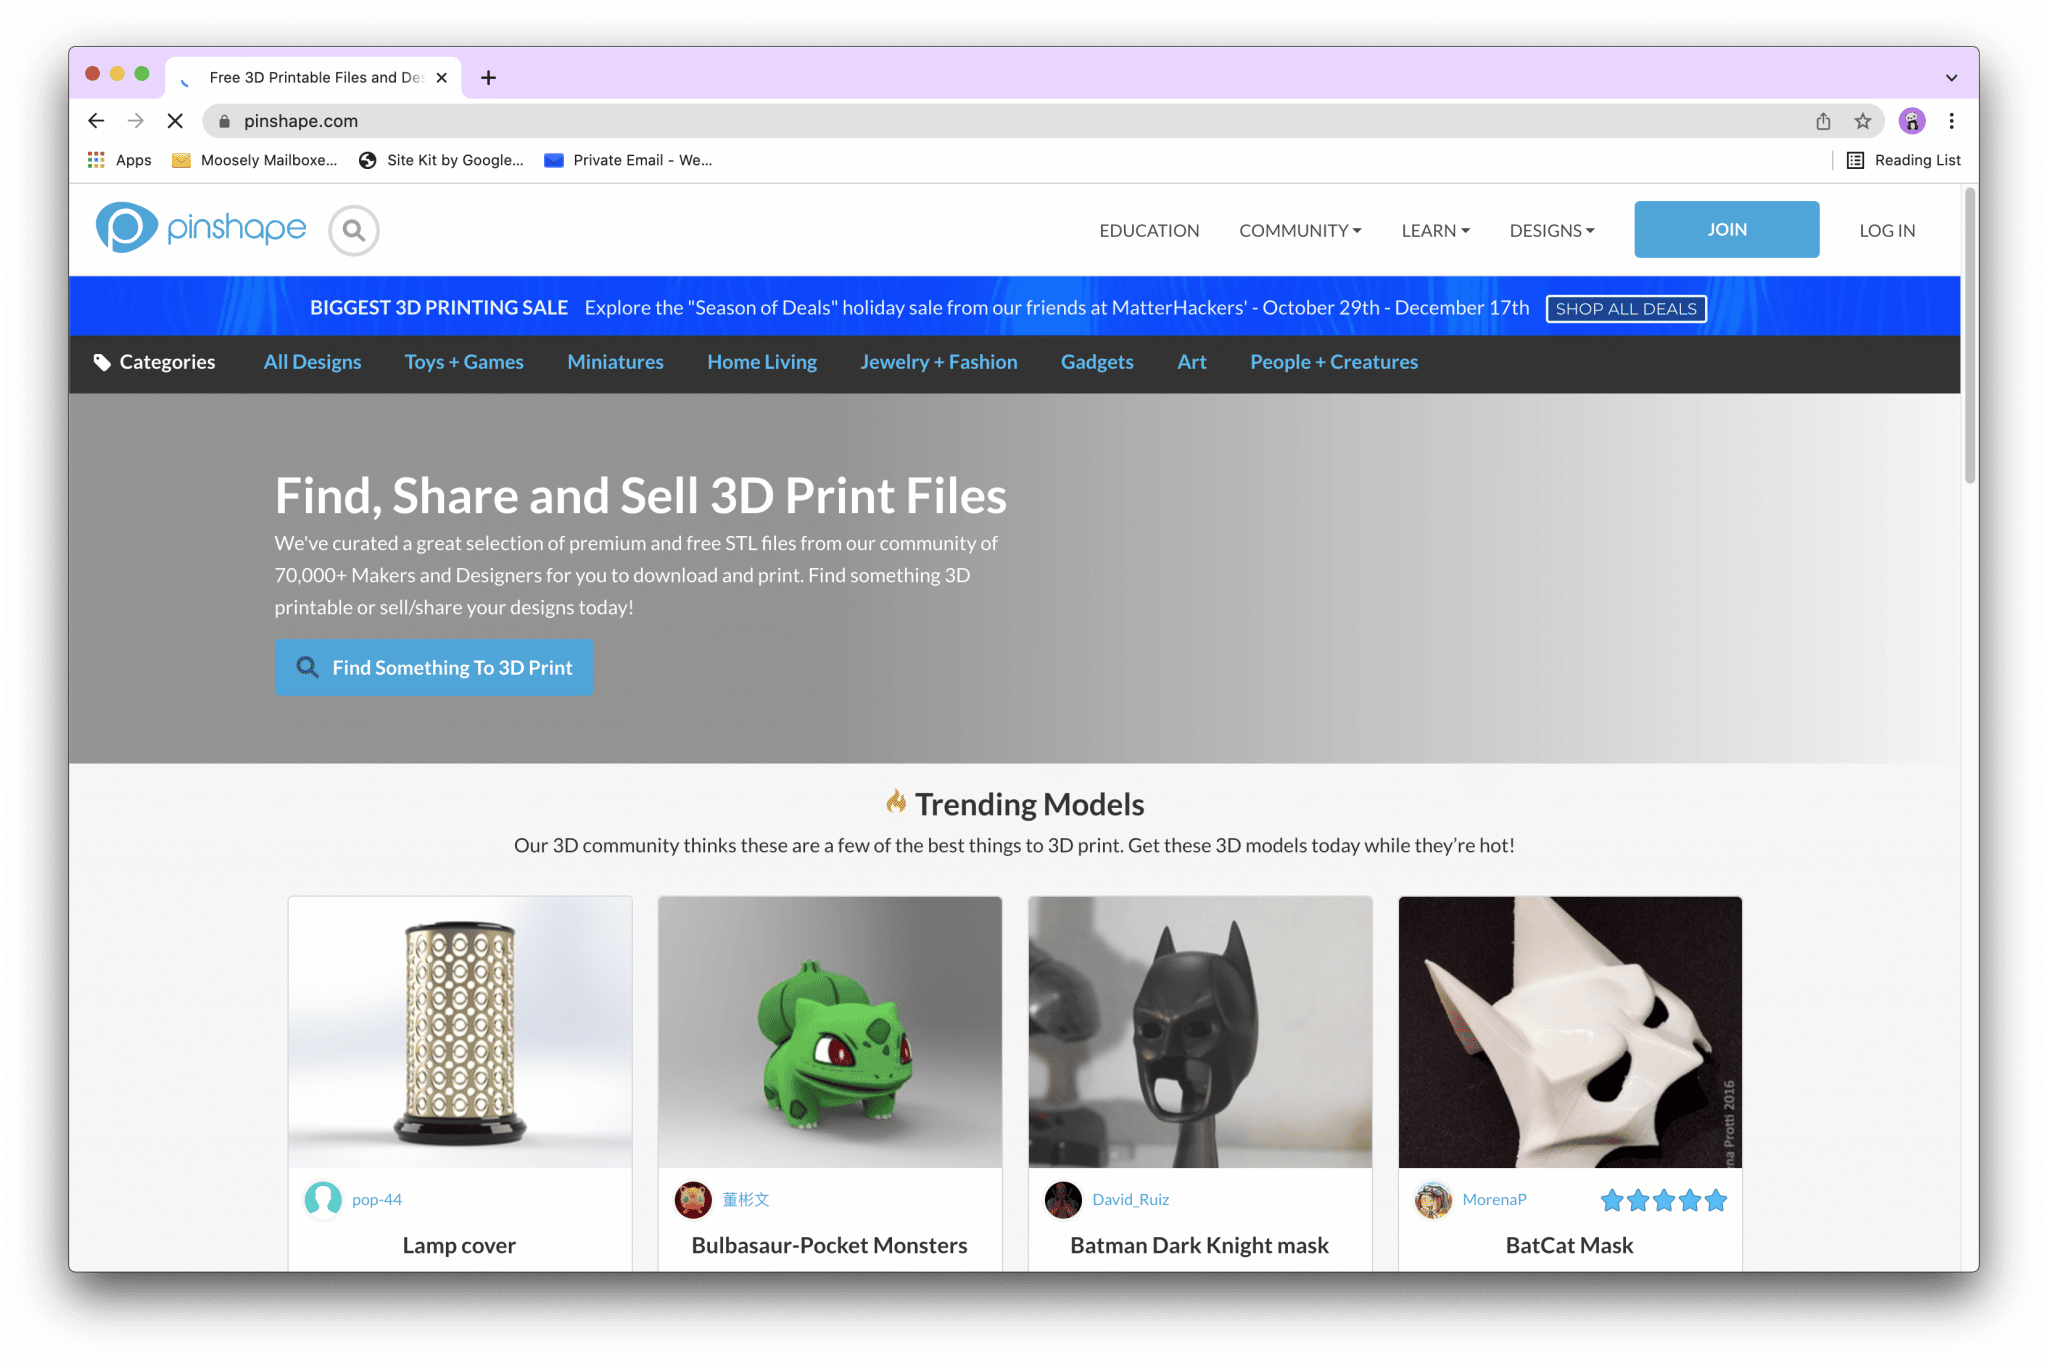Image resolution: width=2048 pixels, height=1363 pixels.
Task: Open Moosely Mailboxe bookmark
Action: point(255,160)
